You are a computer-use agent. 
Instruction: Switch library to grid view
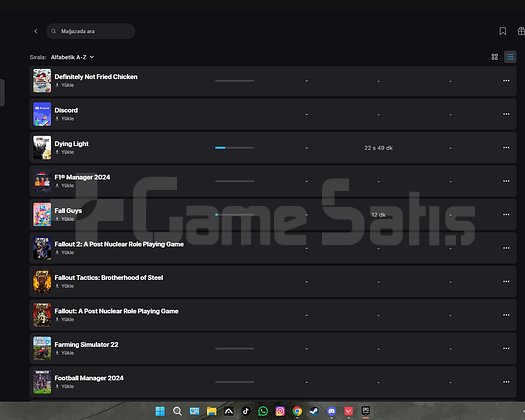(x=495, y=57)
